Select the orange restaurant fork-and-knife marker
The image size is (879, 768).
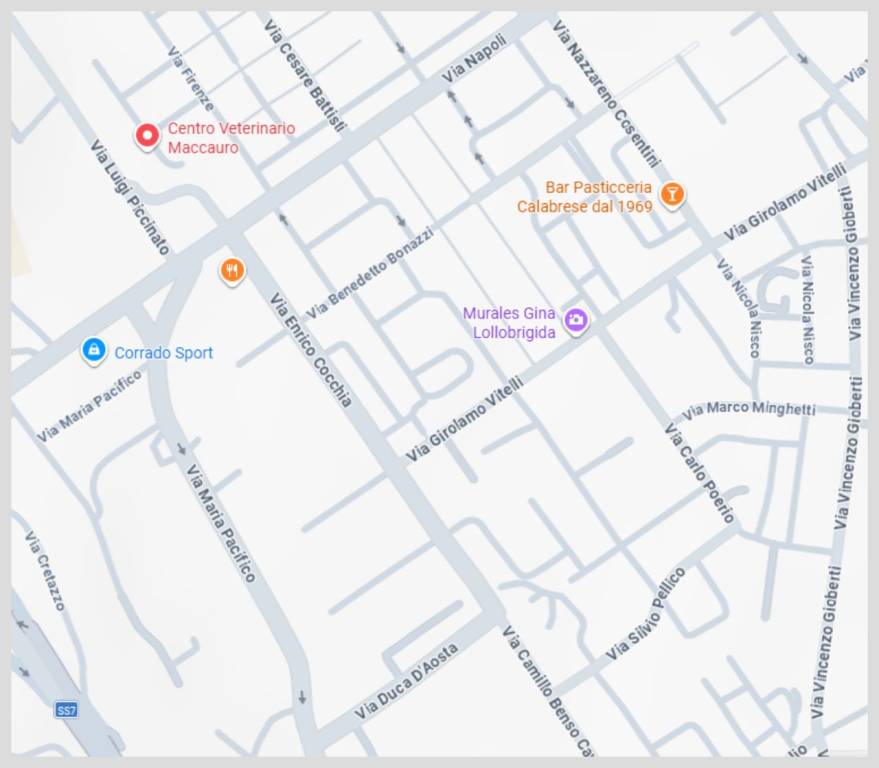coord(232,269)
